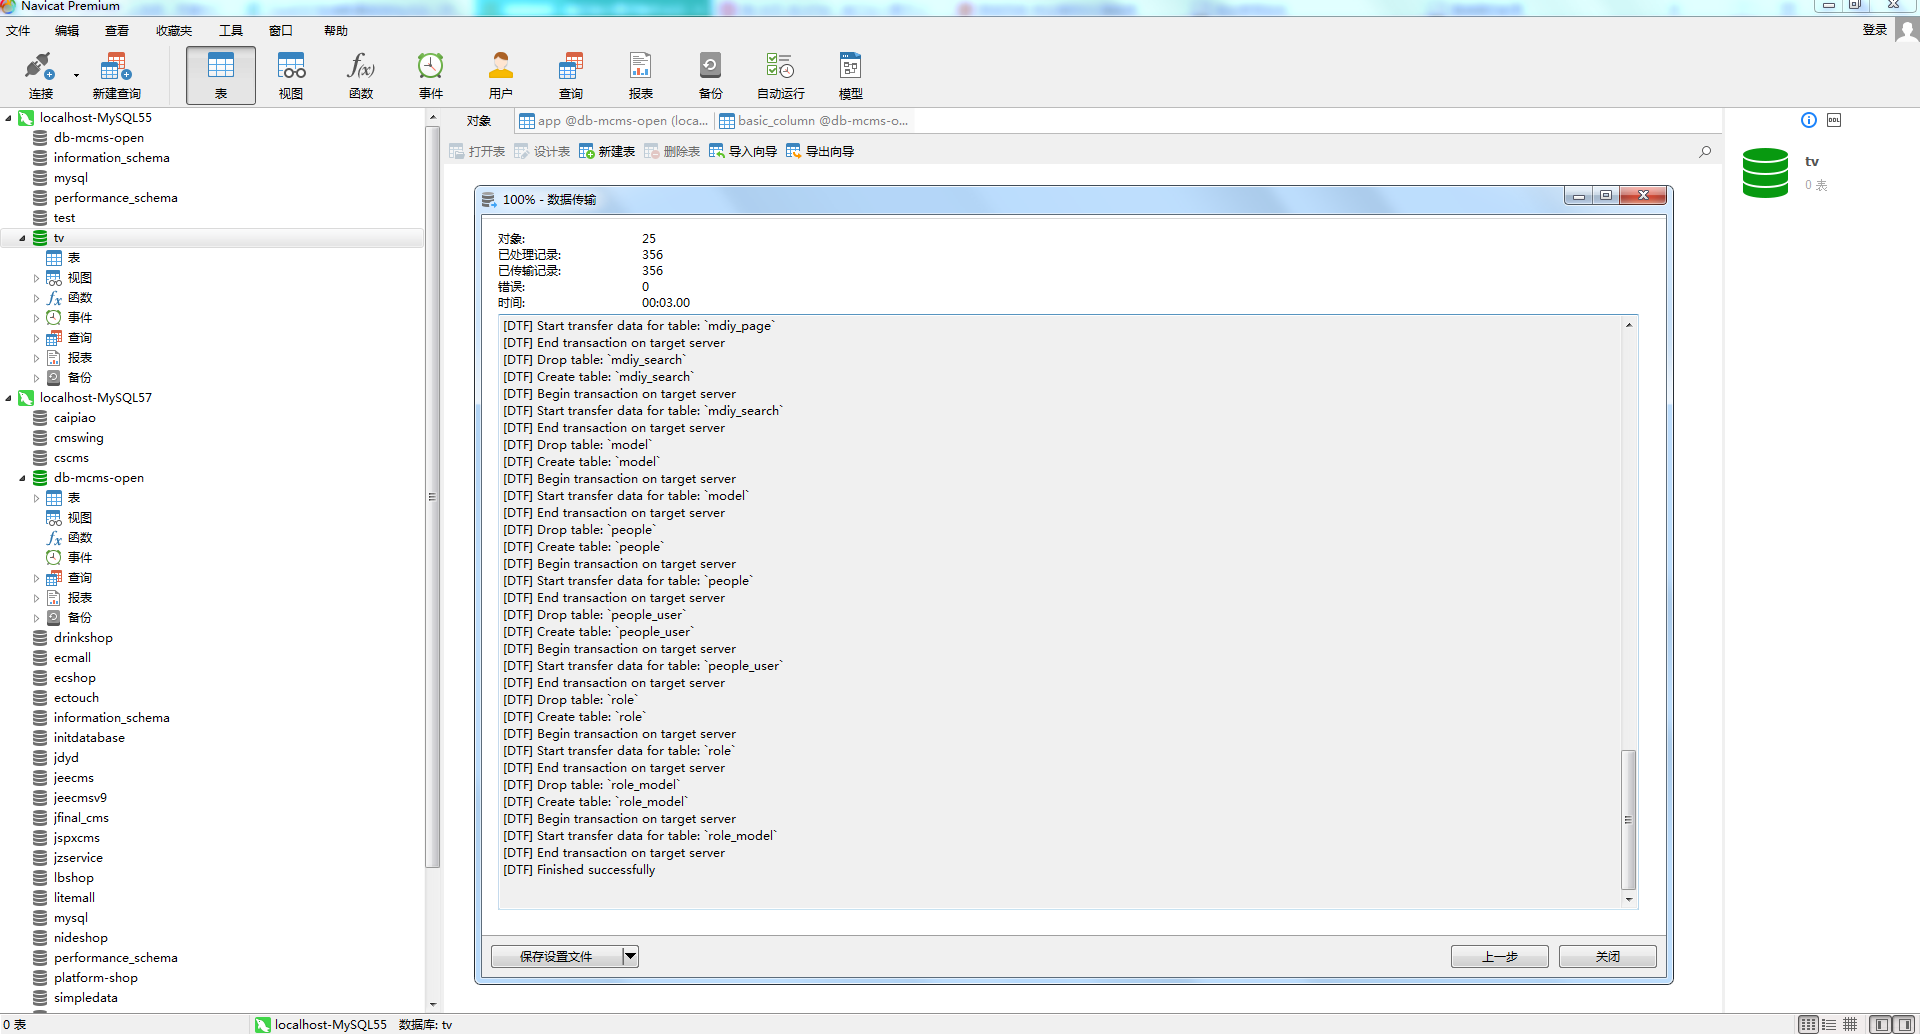Screen dimensions: 1920x1034
Task: Open the View (视图) toolbar icon
Action: pyautogui.click(x=291, y=76)
